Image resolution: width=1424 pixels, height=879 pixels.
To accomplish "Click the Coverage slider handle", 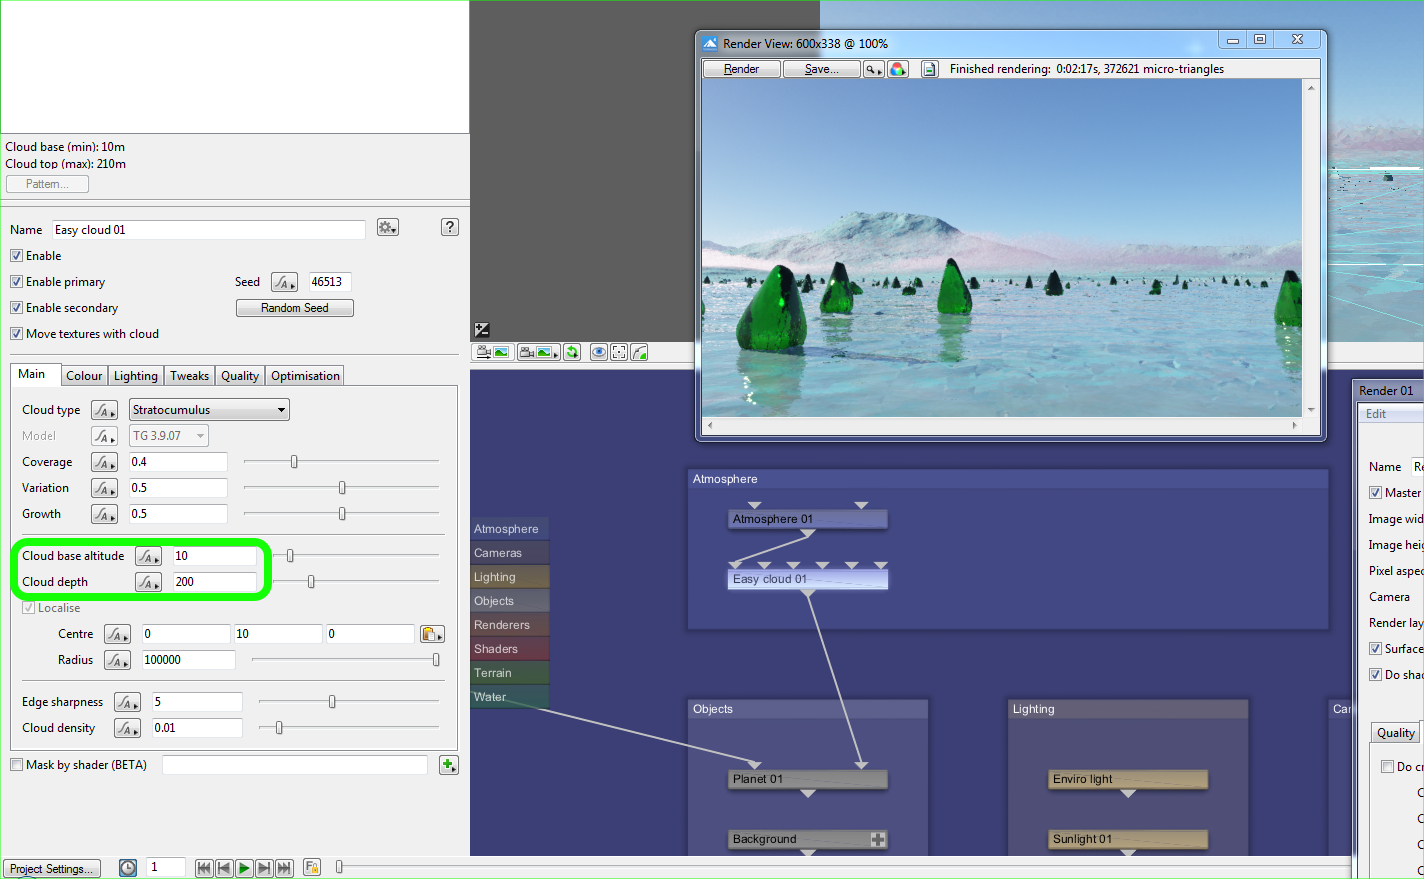I will [x=294, y=462].
